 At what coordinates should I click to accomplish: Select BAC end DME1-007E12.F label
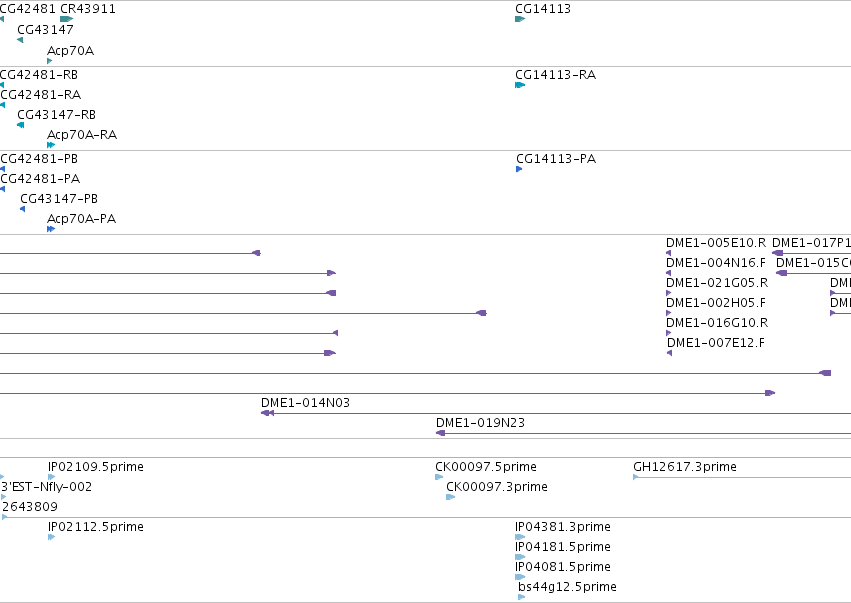(x=716, y=343)
